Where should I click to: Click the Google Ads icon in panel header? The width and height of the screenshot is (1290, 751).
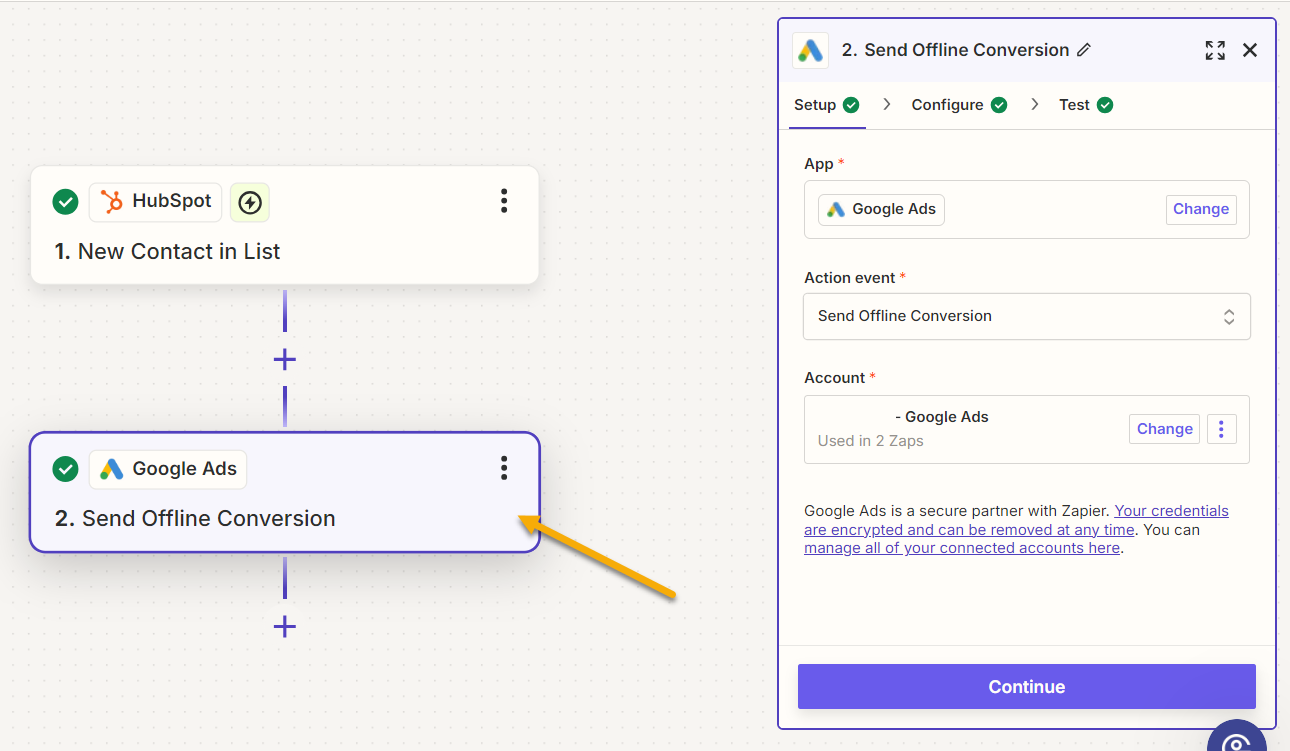(x=810, y=50)
